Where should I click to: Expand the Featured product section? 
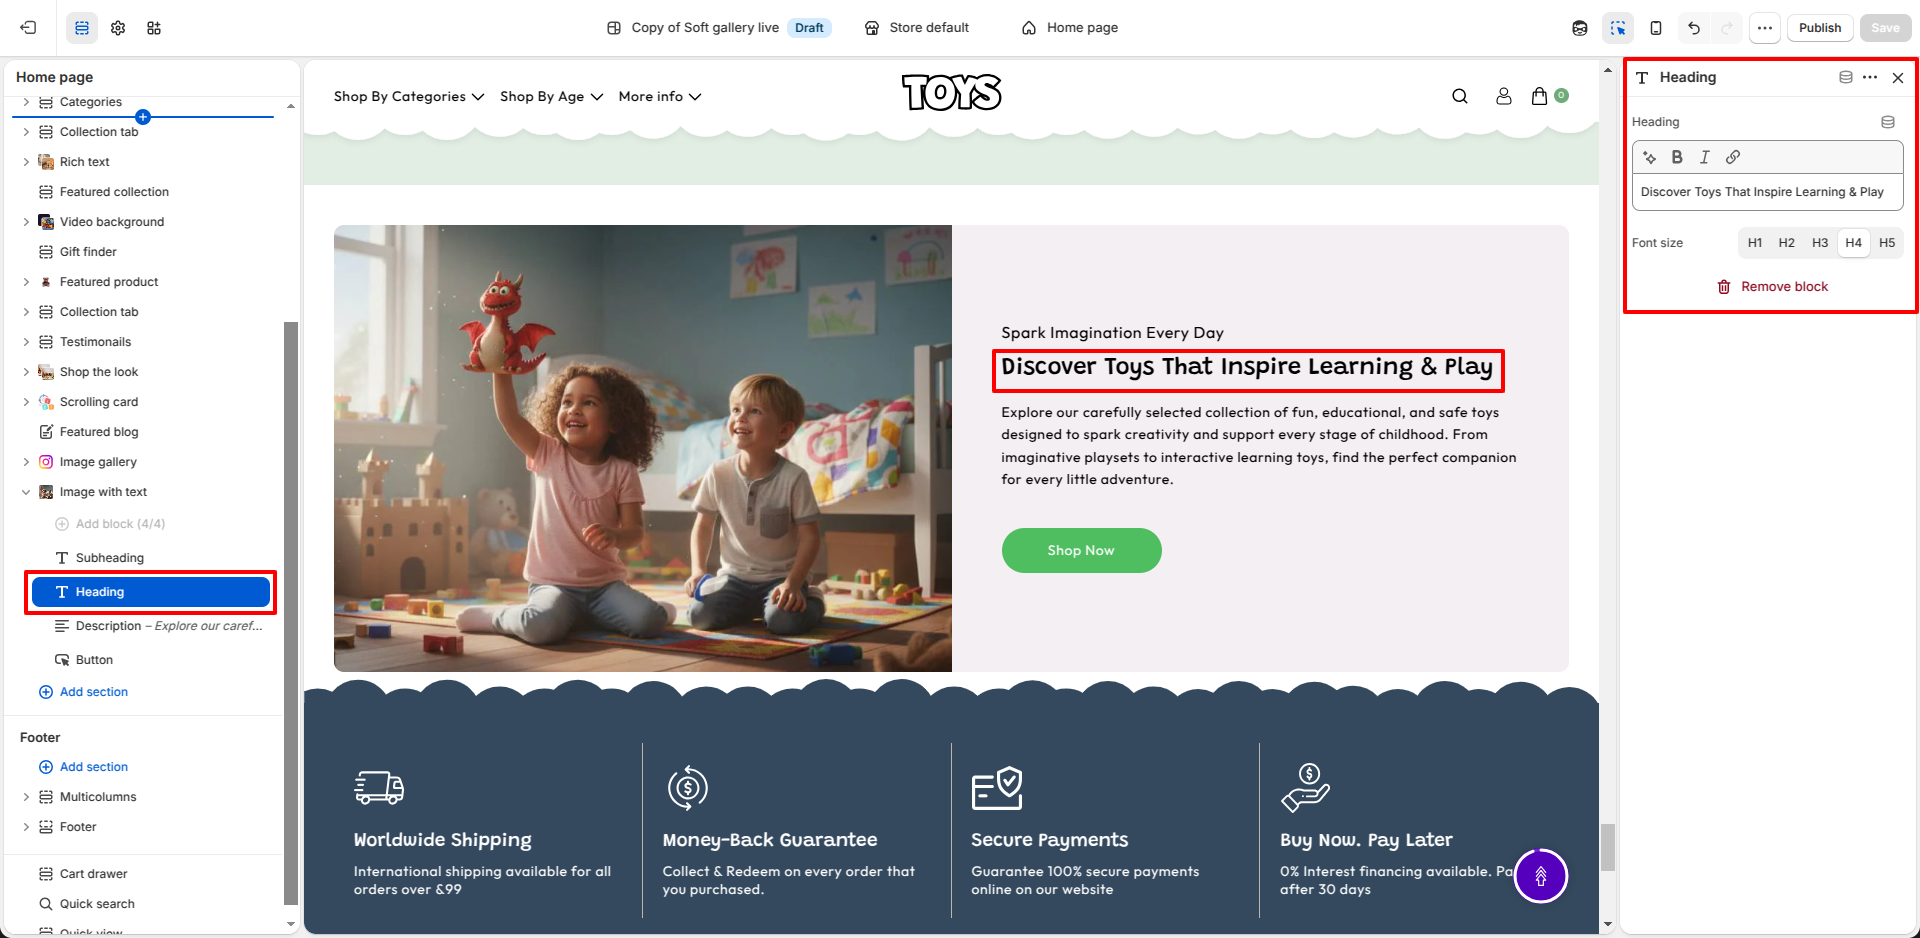tap(26, 282)
